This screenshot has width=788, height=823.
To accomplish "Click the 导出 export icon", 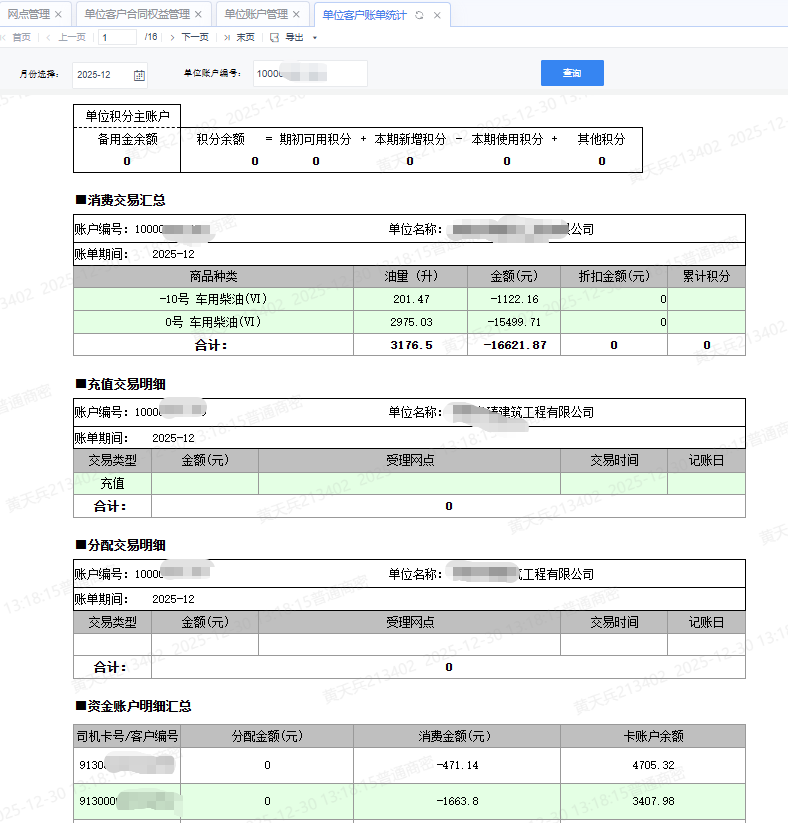I will pyautogui.click(x=274, y=37).
